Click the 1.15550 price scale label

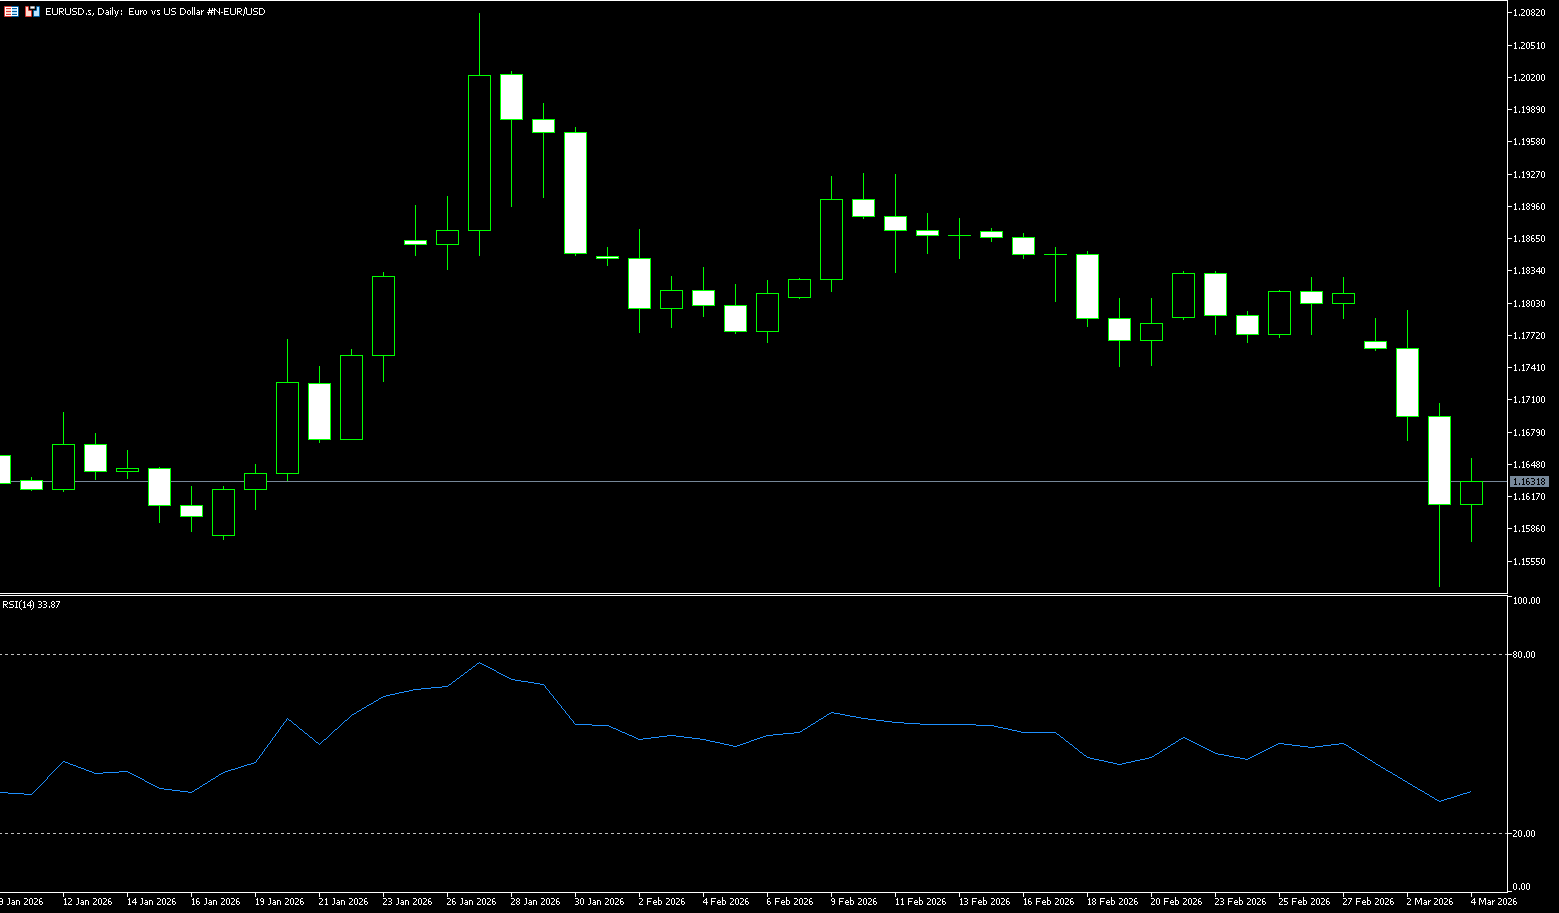(1530, 561)
